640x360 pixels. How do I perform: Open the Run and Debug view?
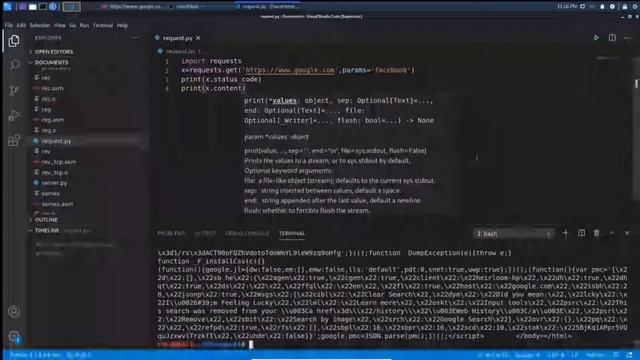[x=14, y=116]
